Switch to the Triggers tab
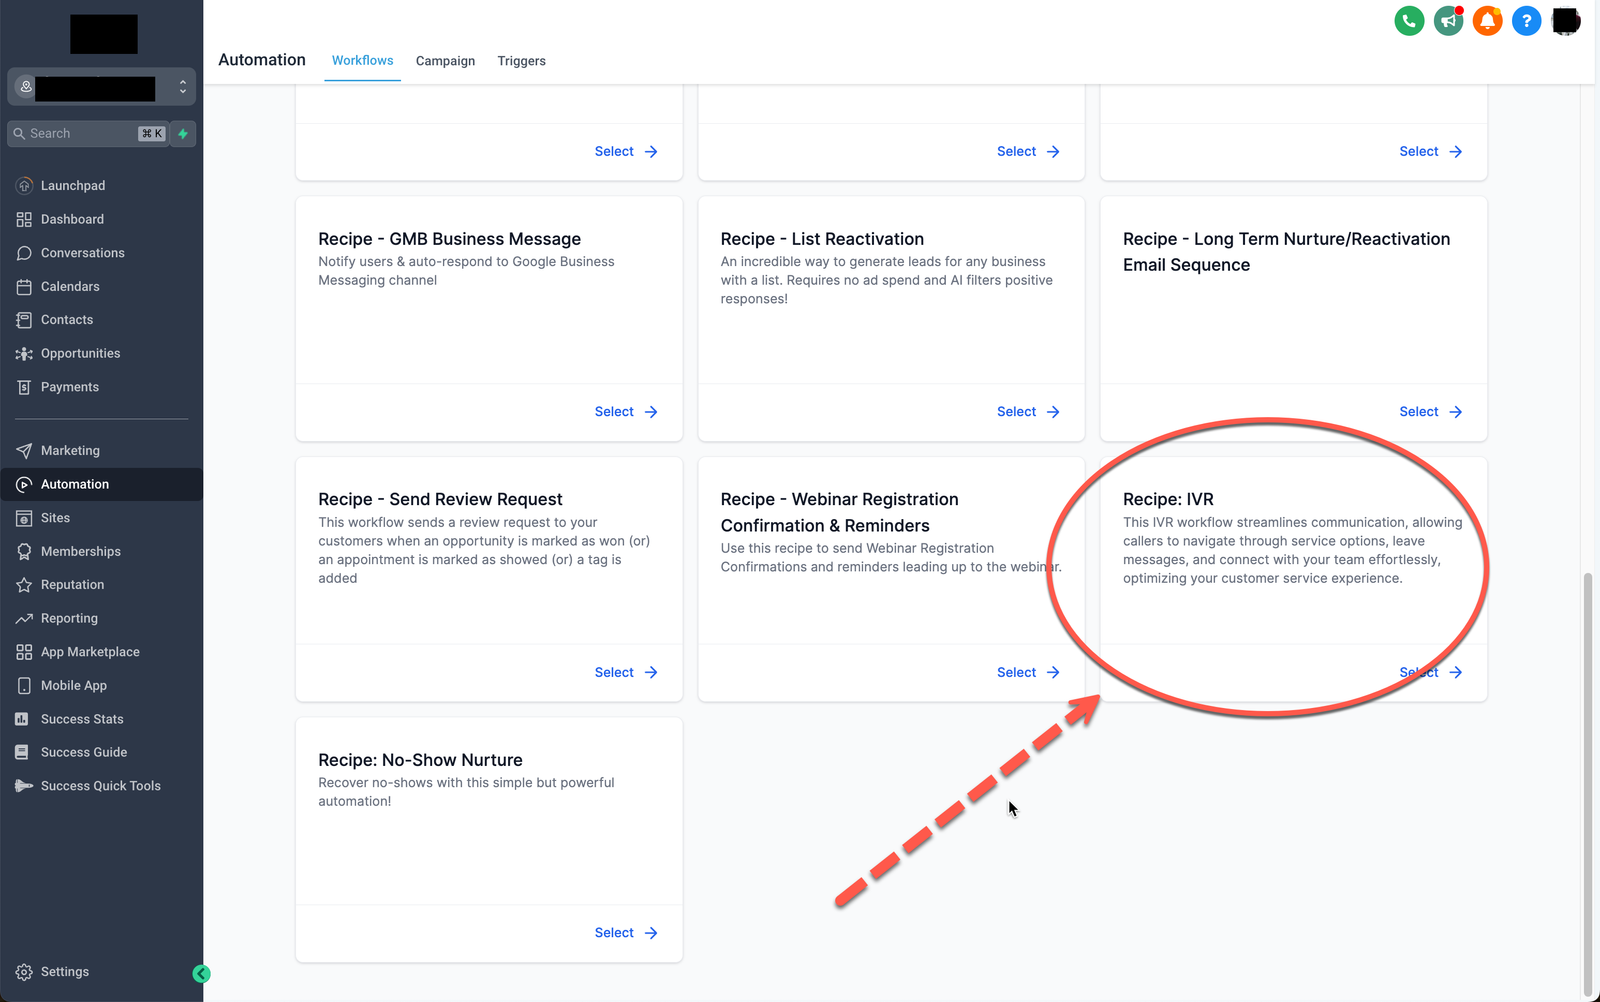1600x1002 pixels. coord(521,61)
